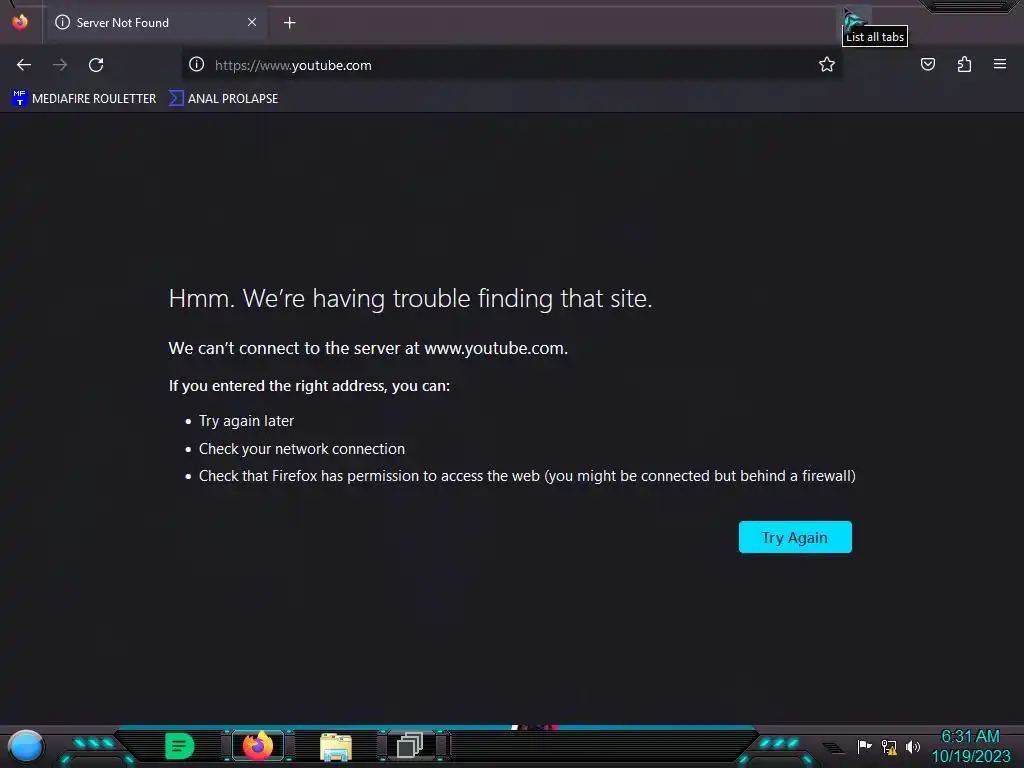Open the clock showing 6:31 AM
This screenshot has width=1024, height=768.
pos(970,746)
